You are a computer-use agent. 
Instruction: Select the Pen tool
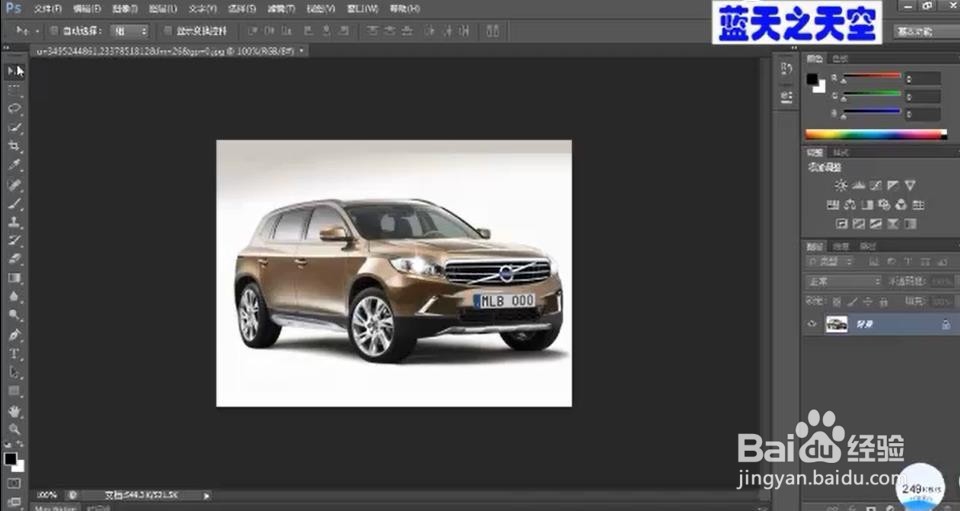click(x=15, y=335)
